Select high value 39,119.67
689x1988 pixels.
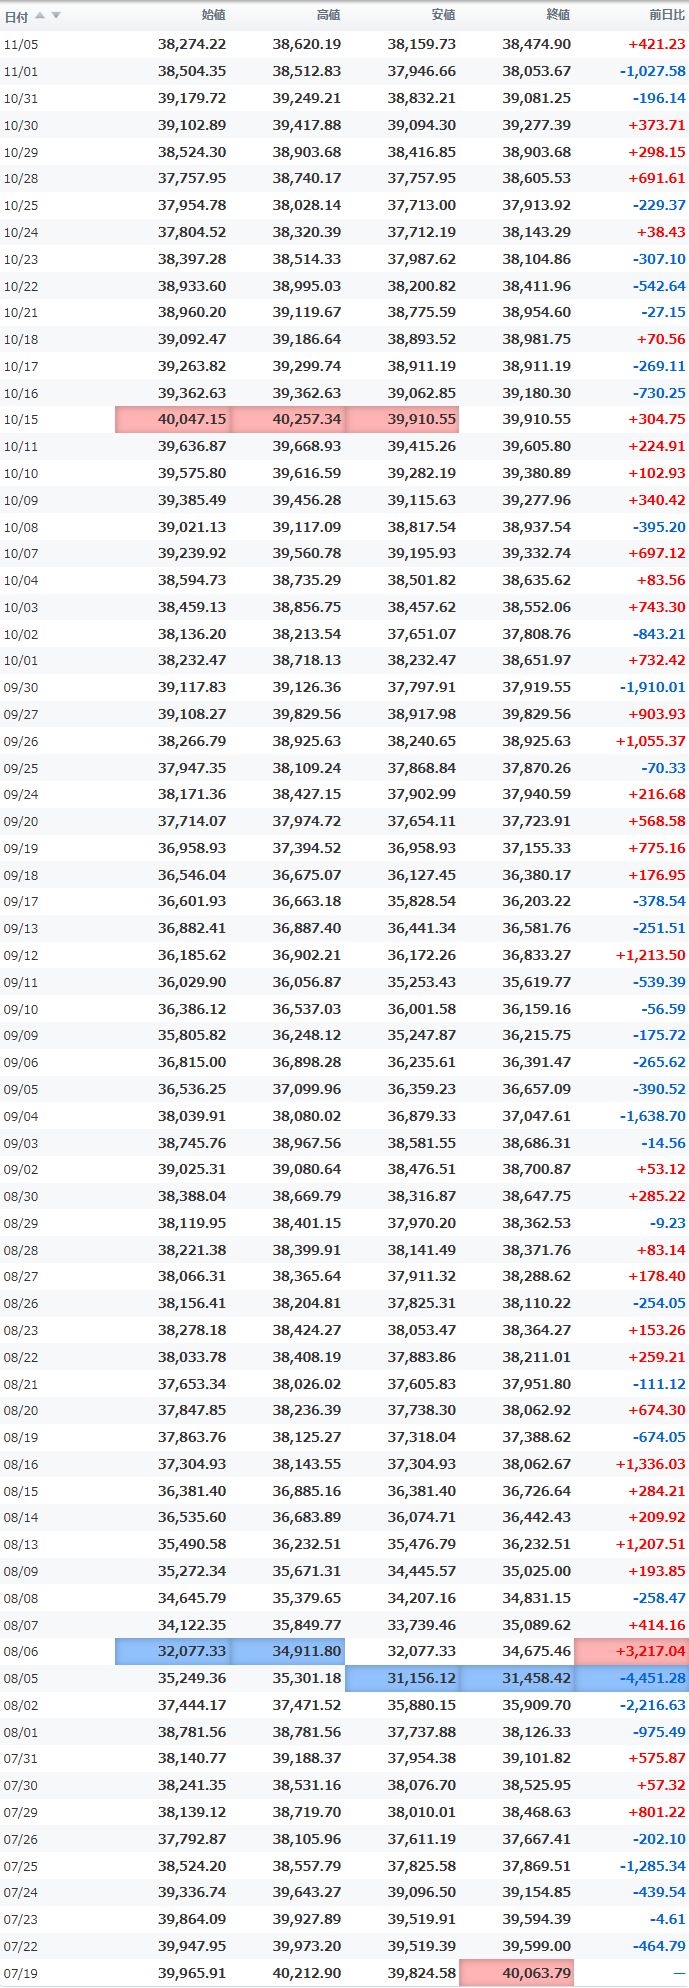tap(307, 312)
